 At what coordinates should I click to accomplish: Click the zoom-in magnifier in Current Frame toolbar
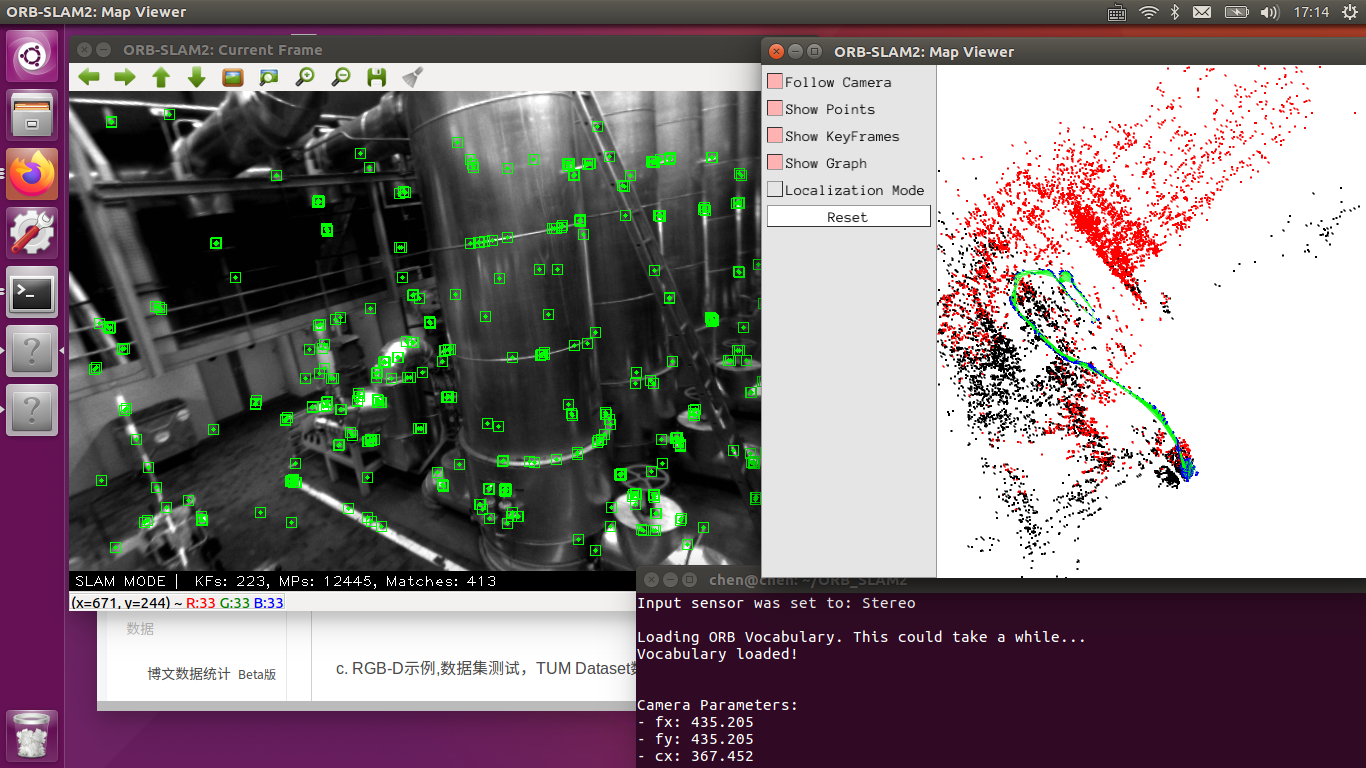tap(305, 76)
